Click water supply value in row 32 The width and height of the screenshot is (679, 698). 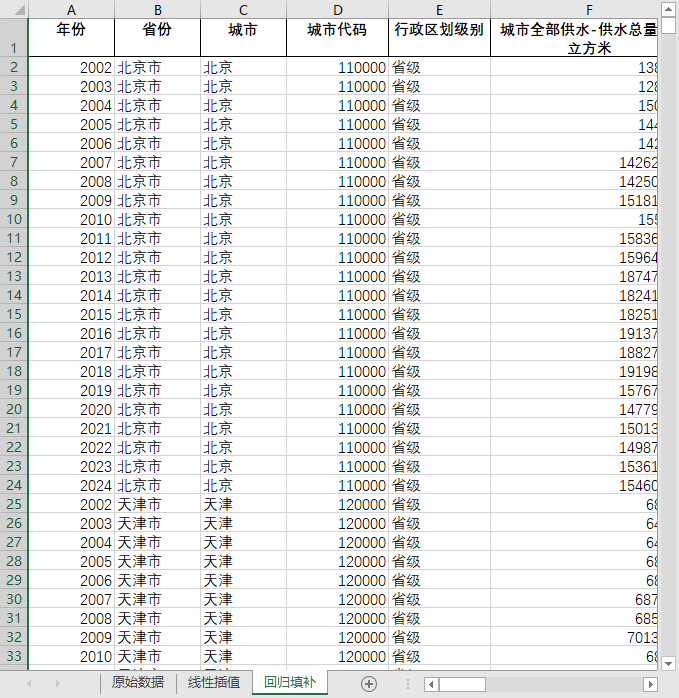[x=574, y=637]
